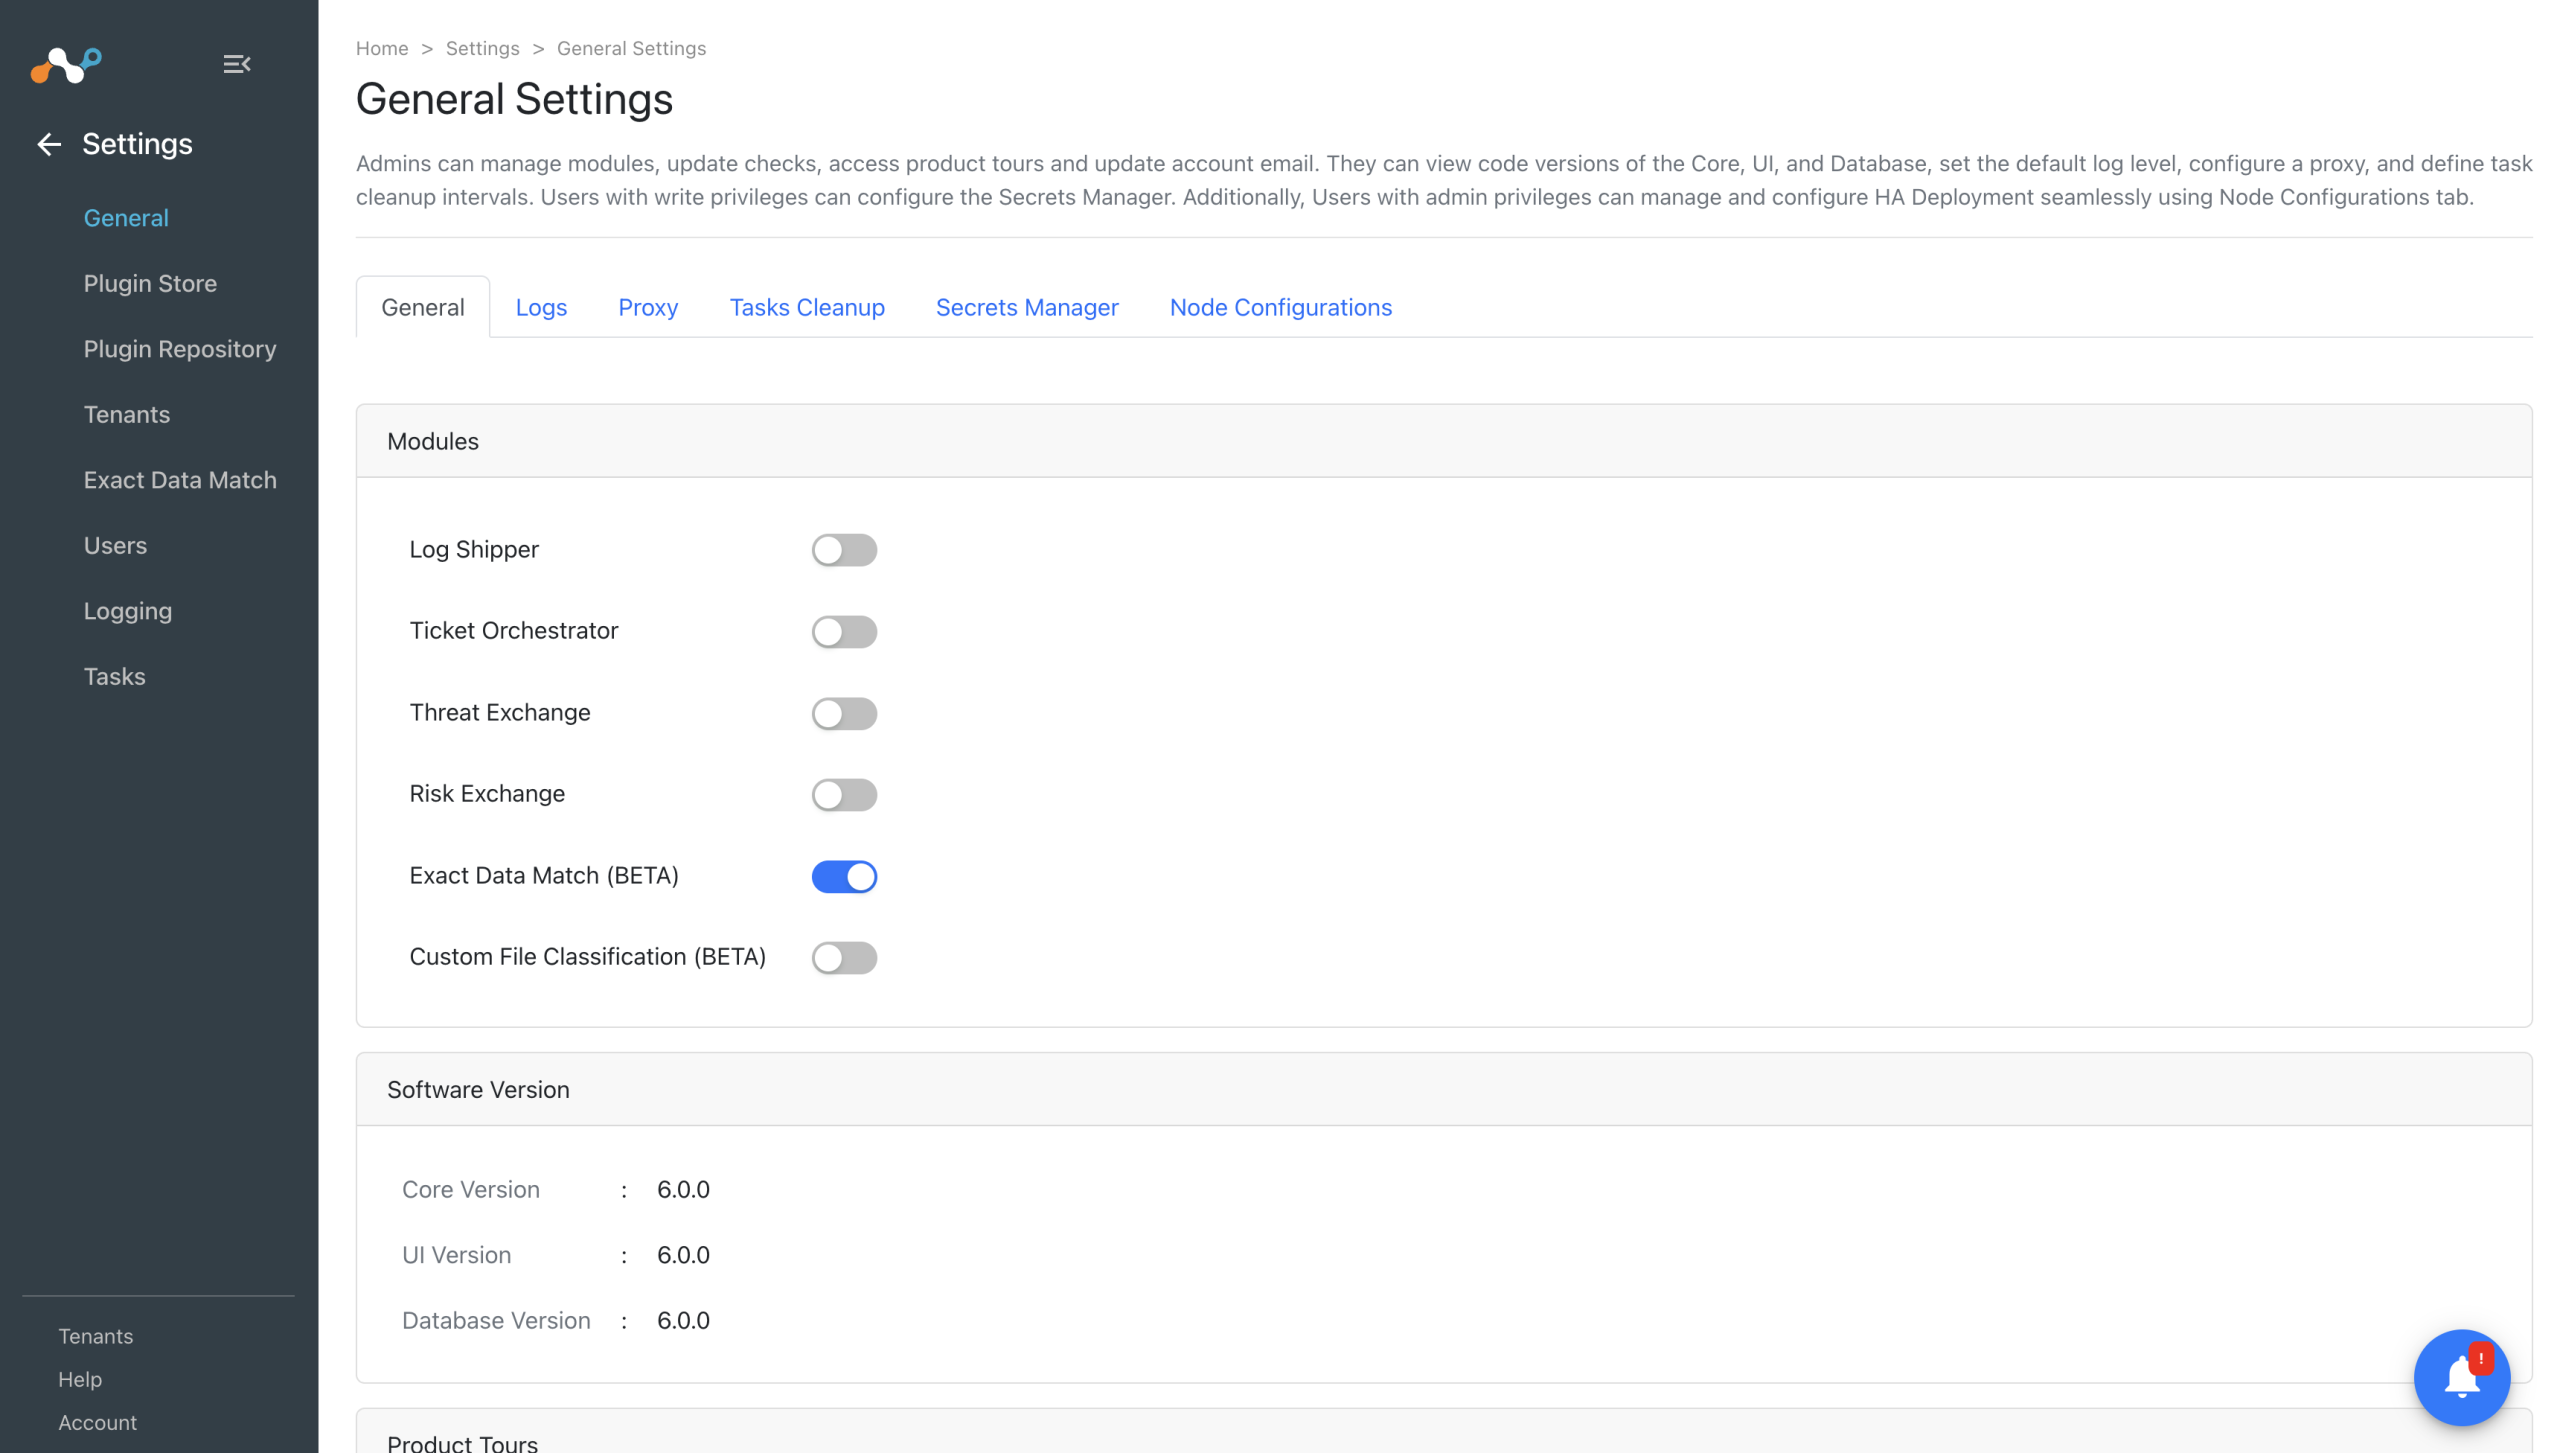
Task: Switch to the Logs tab
Action: point(541,308)
